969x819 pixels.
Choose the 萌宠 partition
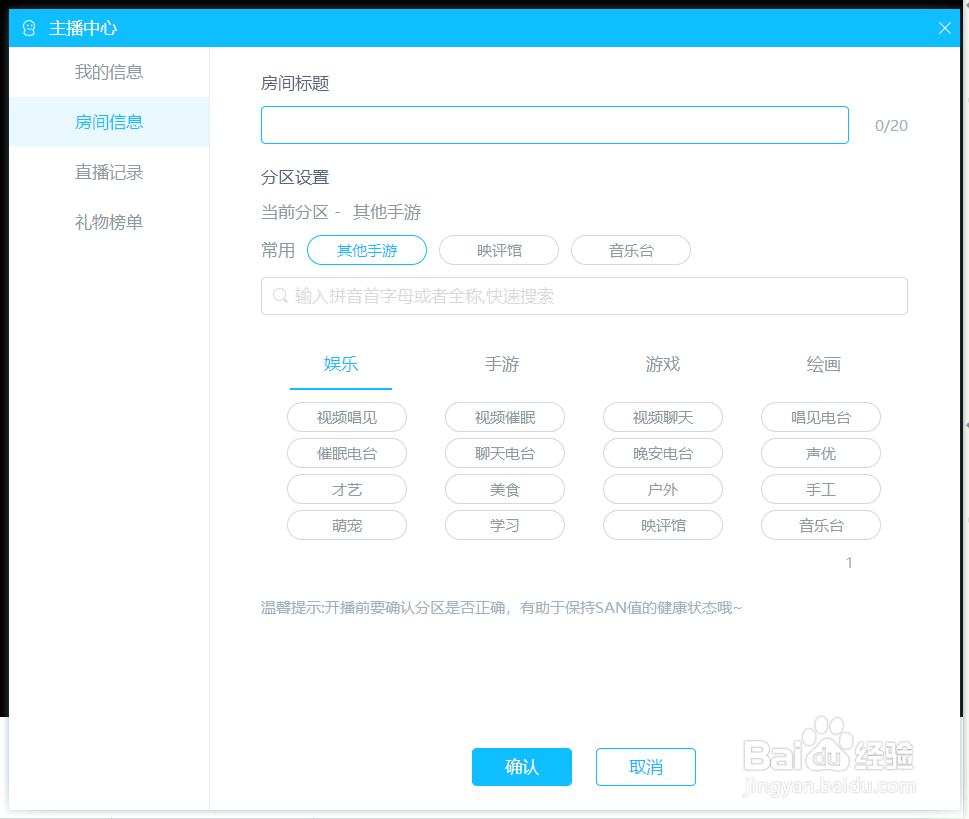(x=346, y=525)
